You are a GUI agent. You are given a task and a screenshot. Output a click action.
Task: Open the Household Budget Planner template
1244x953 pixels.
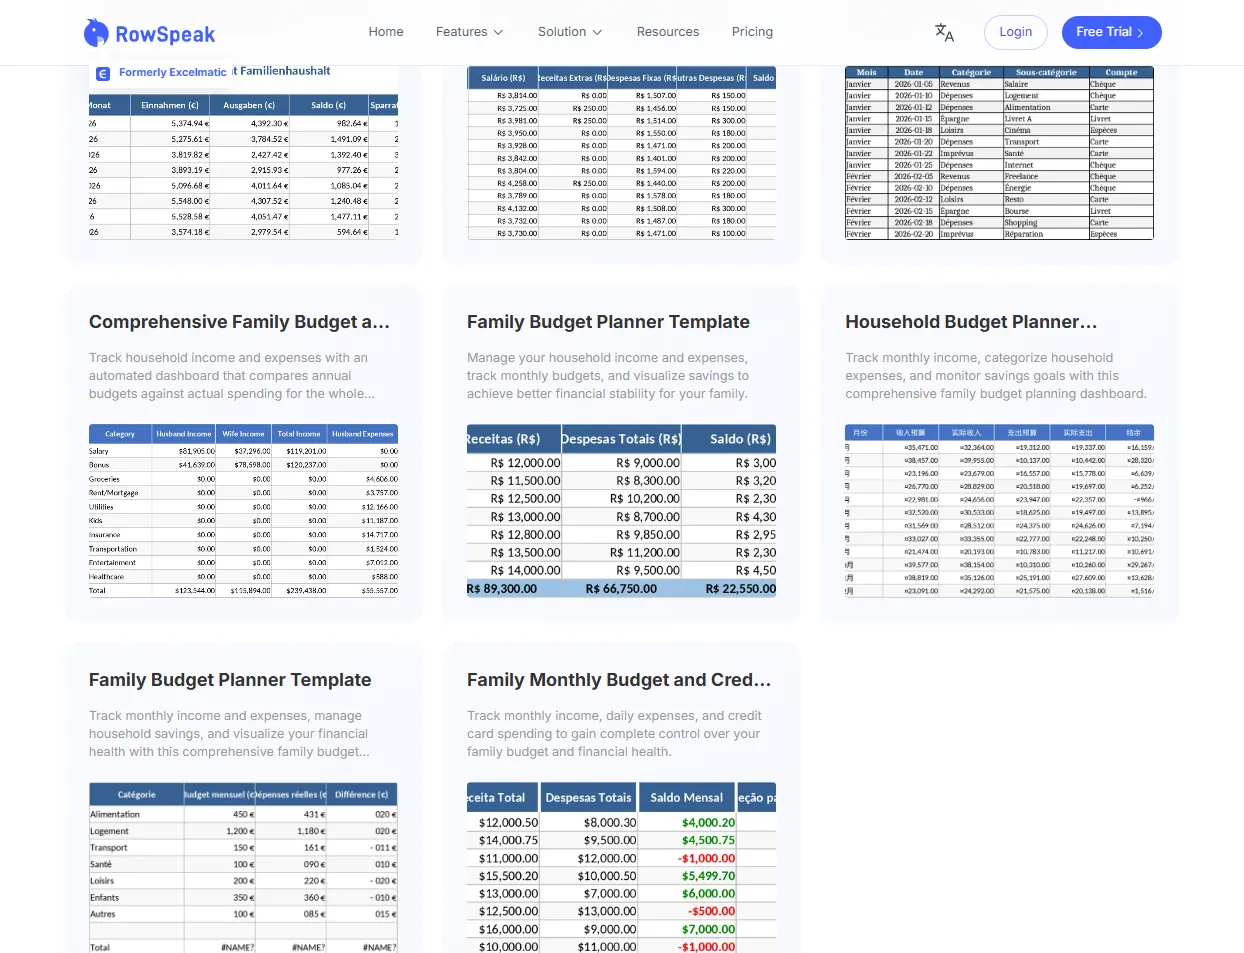tap(971, 322)
